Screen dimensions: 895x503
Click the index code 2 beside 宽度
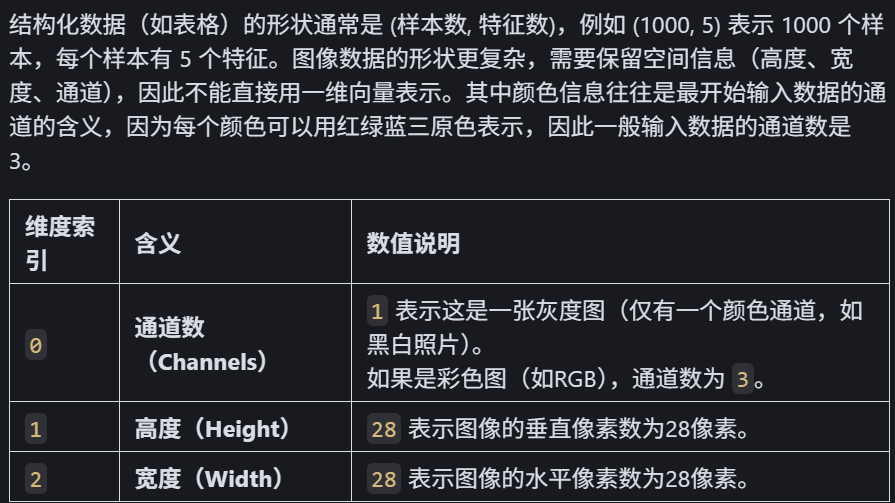click(x=35, y=479)
